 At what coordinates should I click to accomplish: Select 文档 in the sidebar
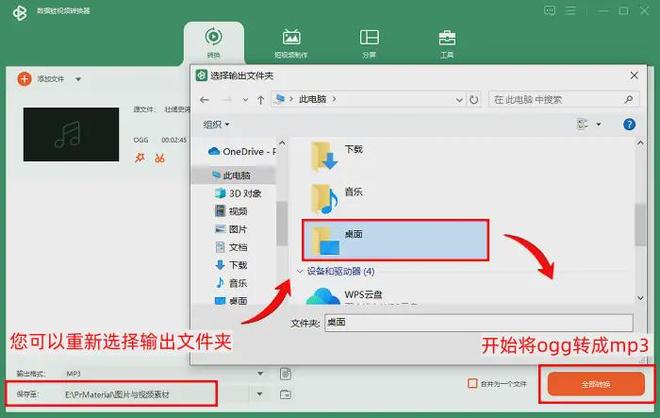pos(231,247)
